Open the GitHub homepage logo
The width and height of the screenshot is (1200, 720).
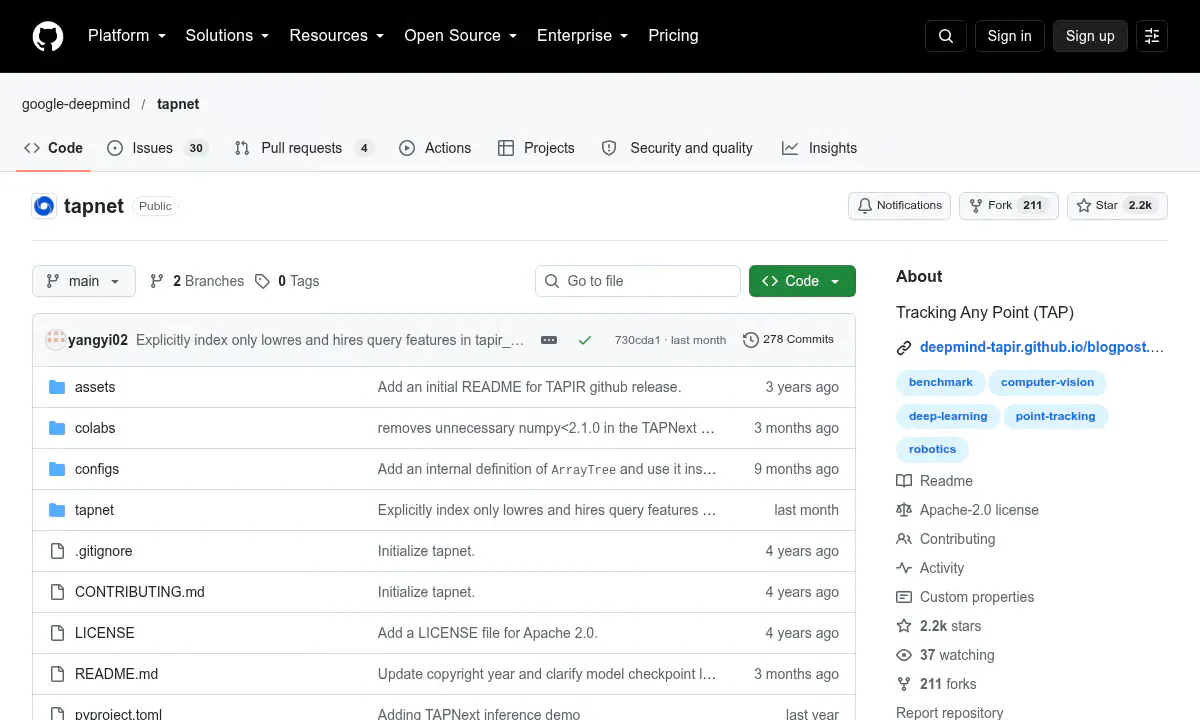pyautogui.click(x=48, y=36)
